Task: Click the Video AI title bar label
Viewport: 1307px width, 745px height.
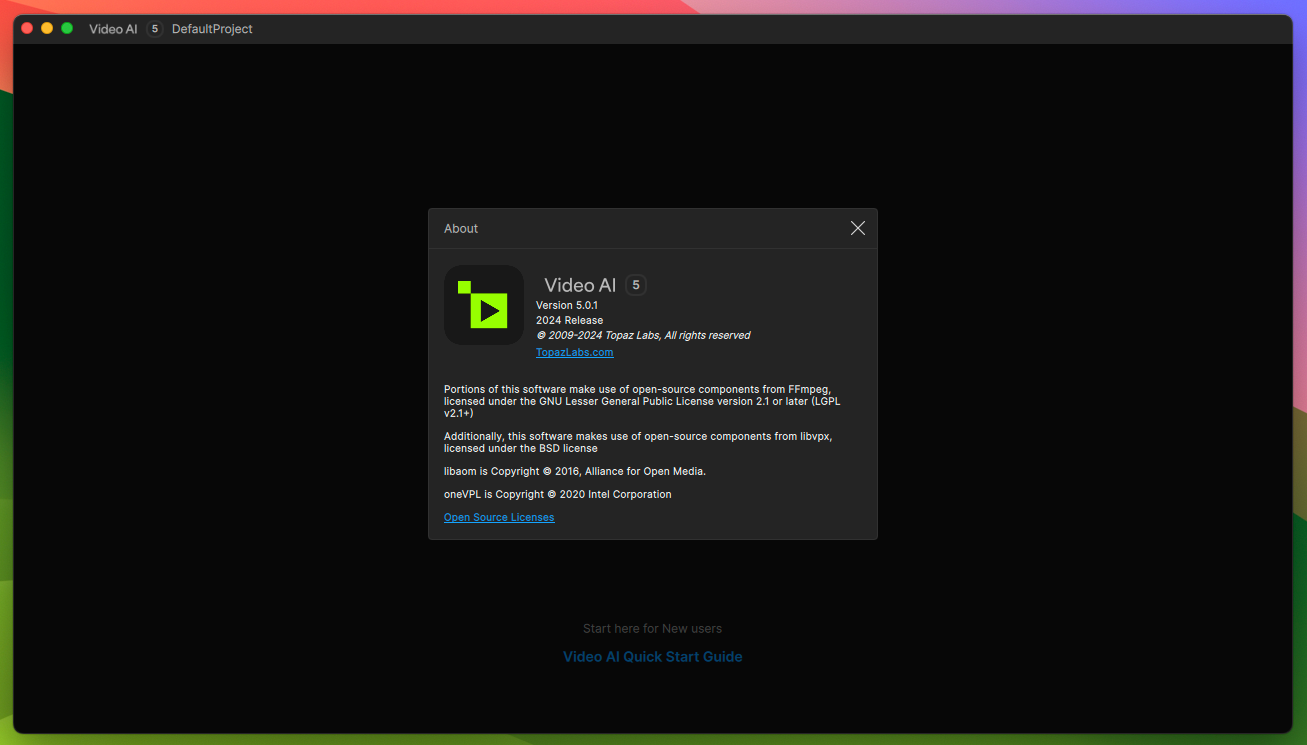Action: click(x=113, y=29)
